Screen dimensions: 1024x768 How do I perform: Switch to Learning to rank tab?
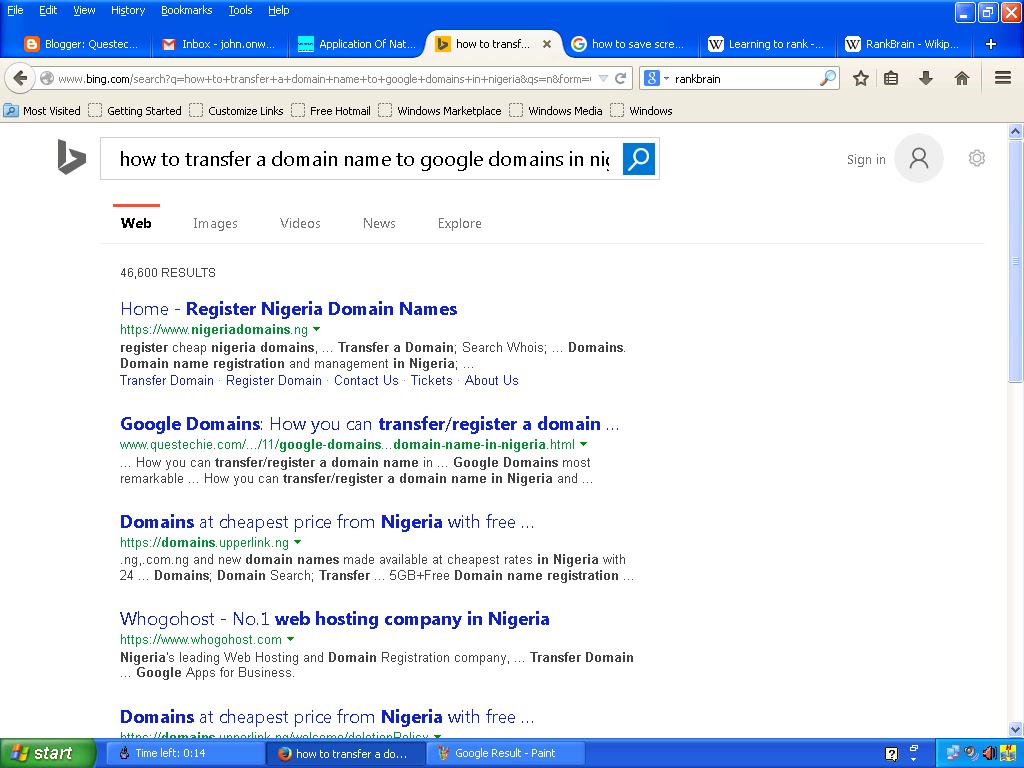coord(767,44)
